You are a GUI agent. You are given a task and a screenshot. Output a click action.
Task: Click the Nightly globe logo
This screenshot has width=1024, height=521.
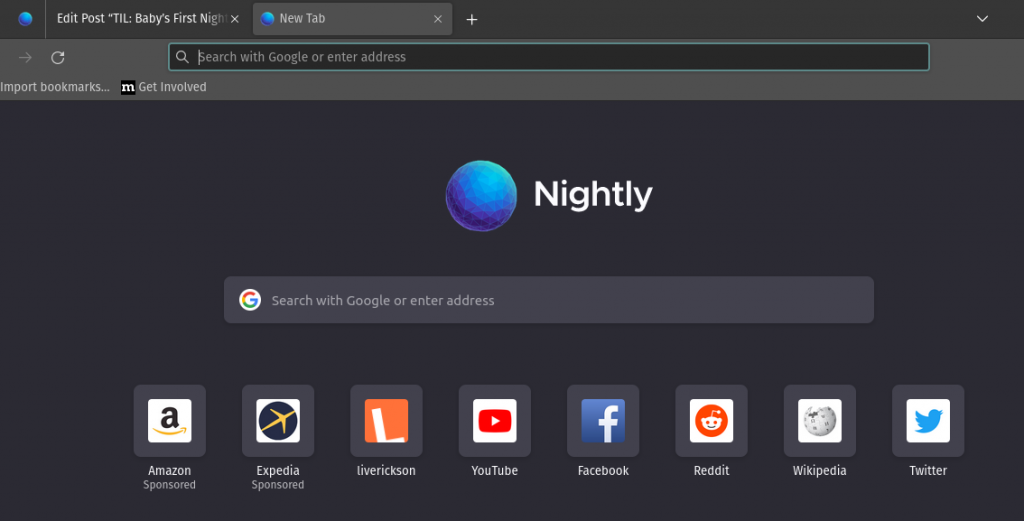(481, 195)
